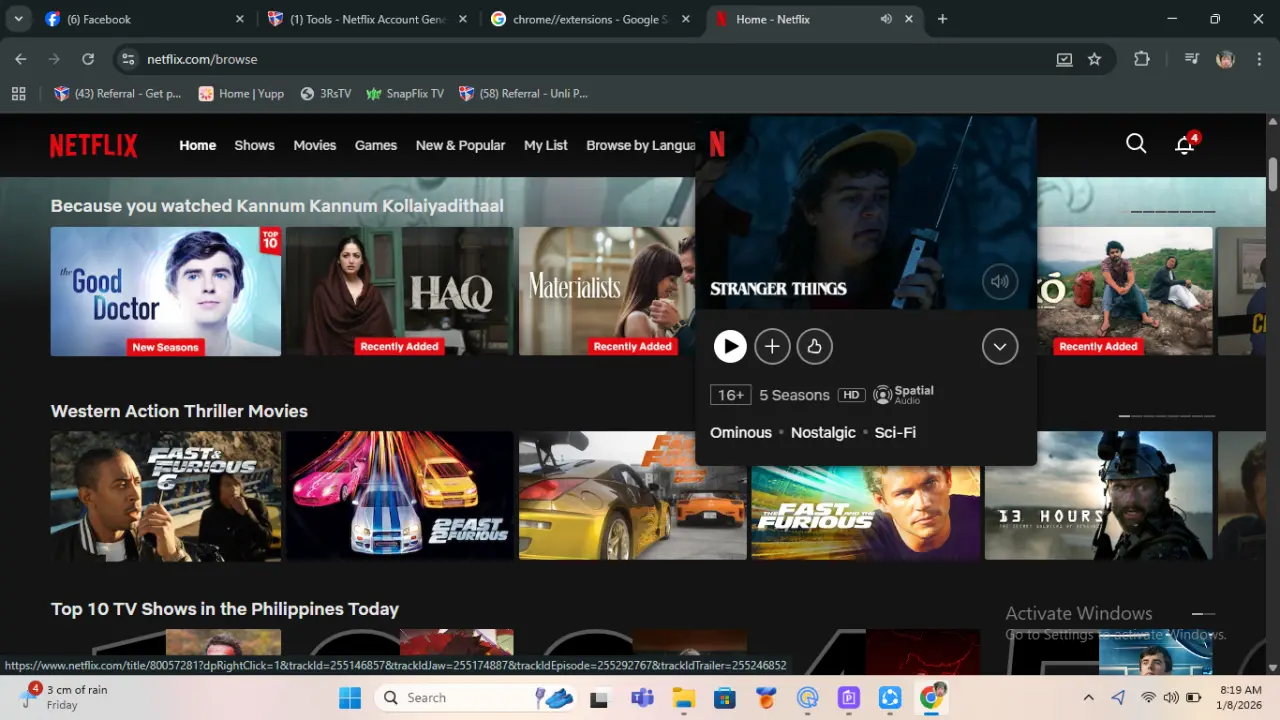Screen dimensions: 1280x720
Task: Click the red Netflix logo
Action: [94, 146]
